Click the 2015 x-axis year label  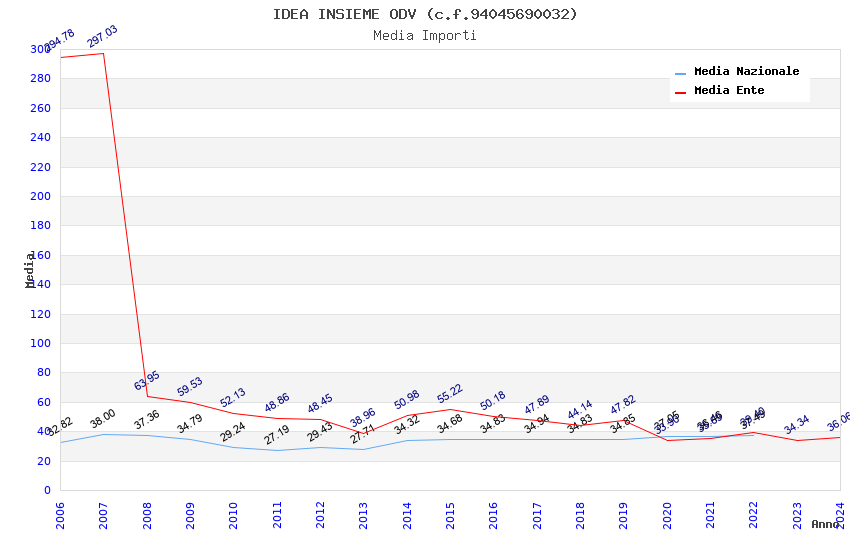(450, 515)
